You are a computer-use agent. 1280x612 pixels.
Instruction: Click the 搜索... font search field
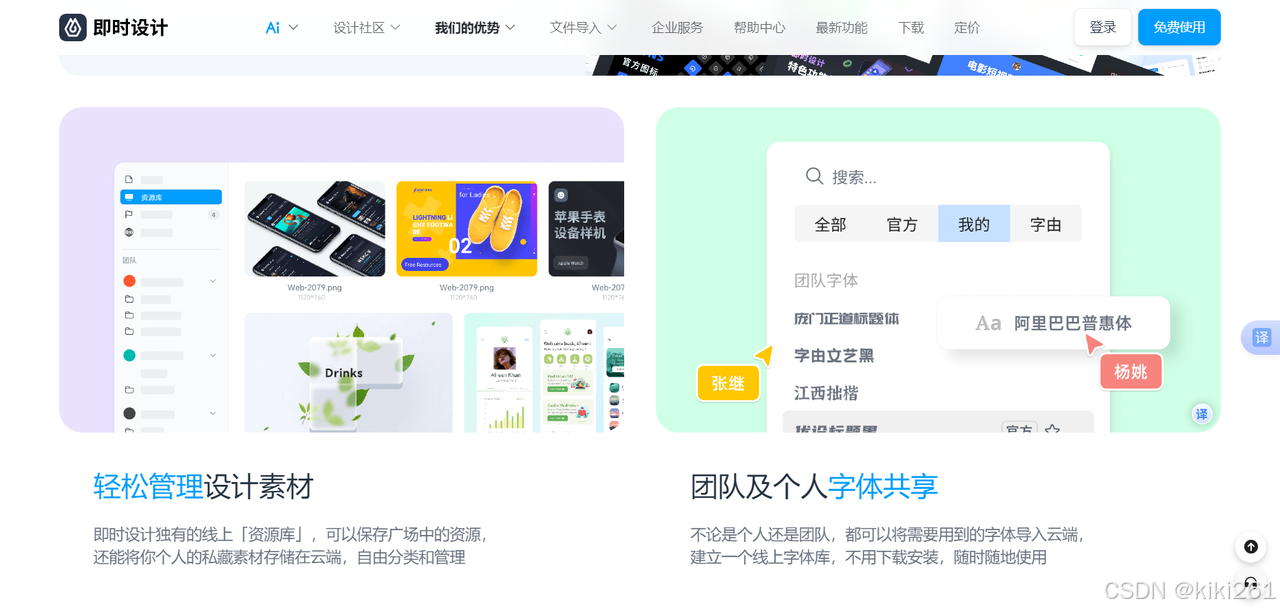(938, 177)
